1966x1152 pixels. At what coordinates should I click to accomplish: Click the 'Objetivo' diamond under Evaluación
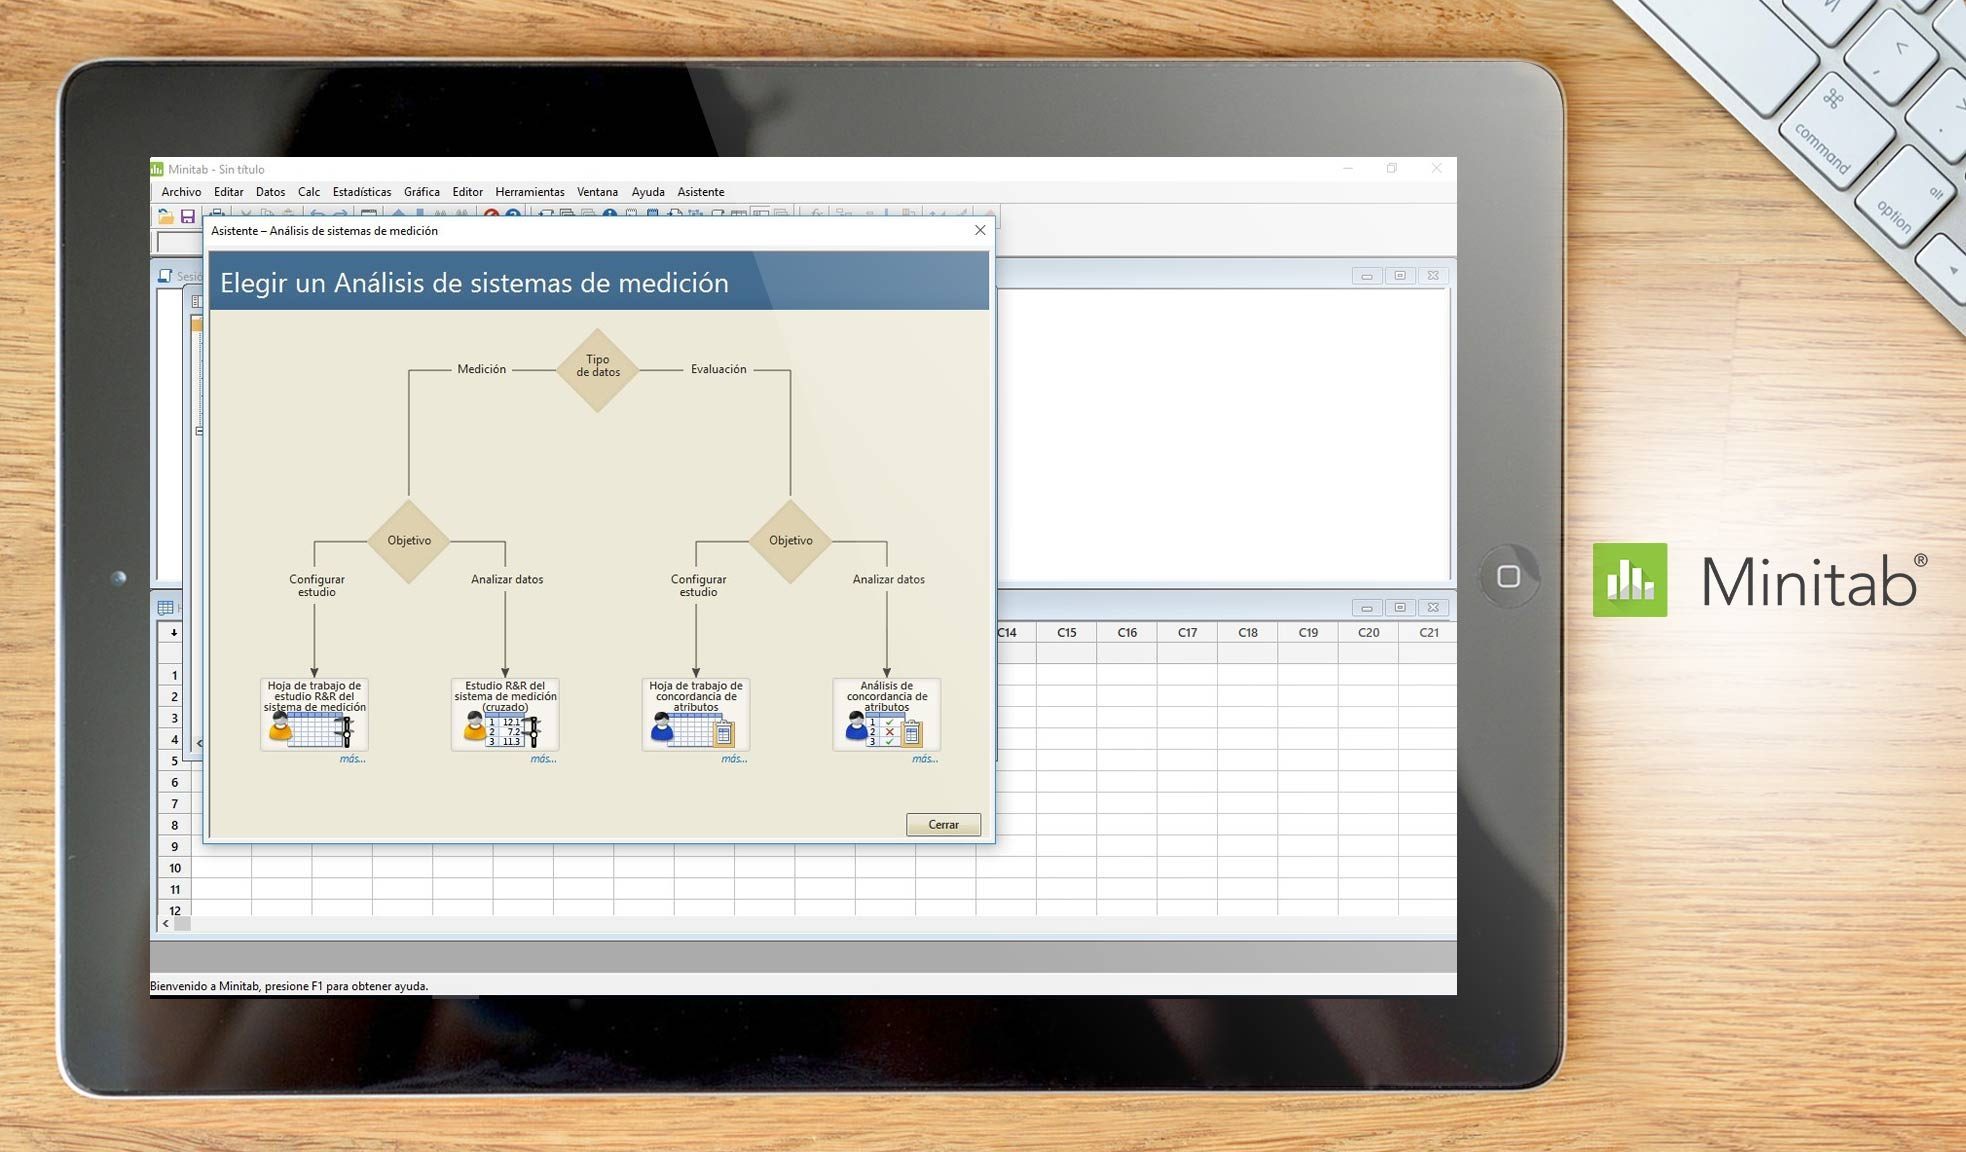click(790, 540)
